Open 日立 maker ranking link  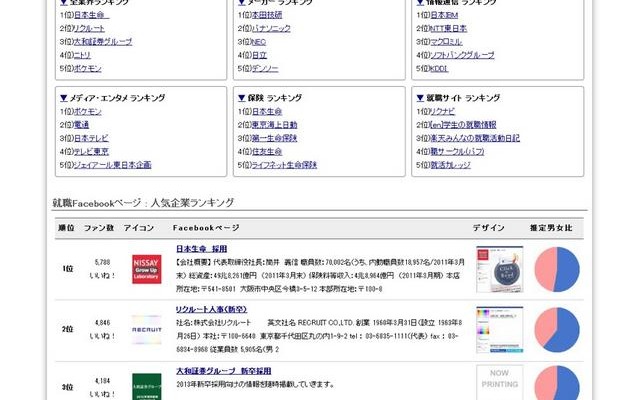point(259,55)
